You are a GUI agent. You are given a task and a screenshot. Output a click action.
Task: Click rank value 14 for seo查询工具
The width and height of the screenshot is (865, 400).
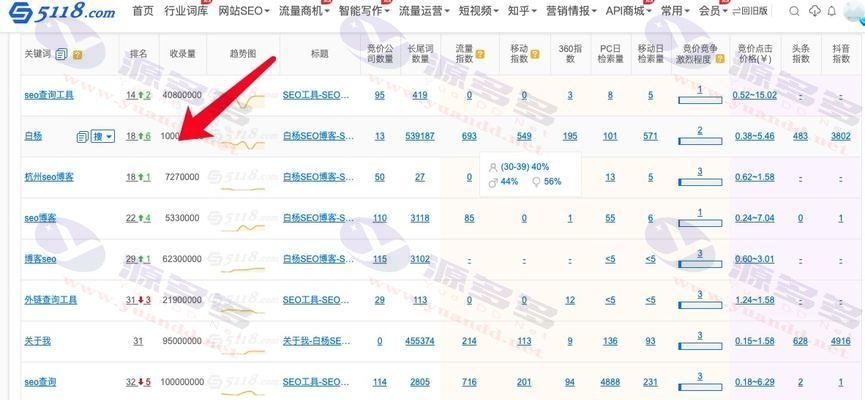(x=131, y=95)
